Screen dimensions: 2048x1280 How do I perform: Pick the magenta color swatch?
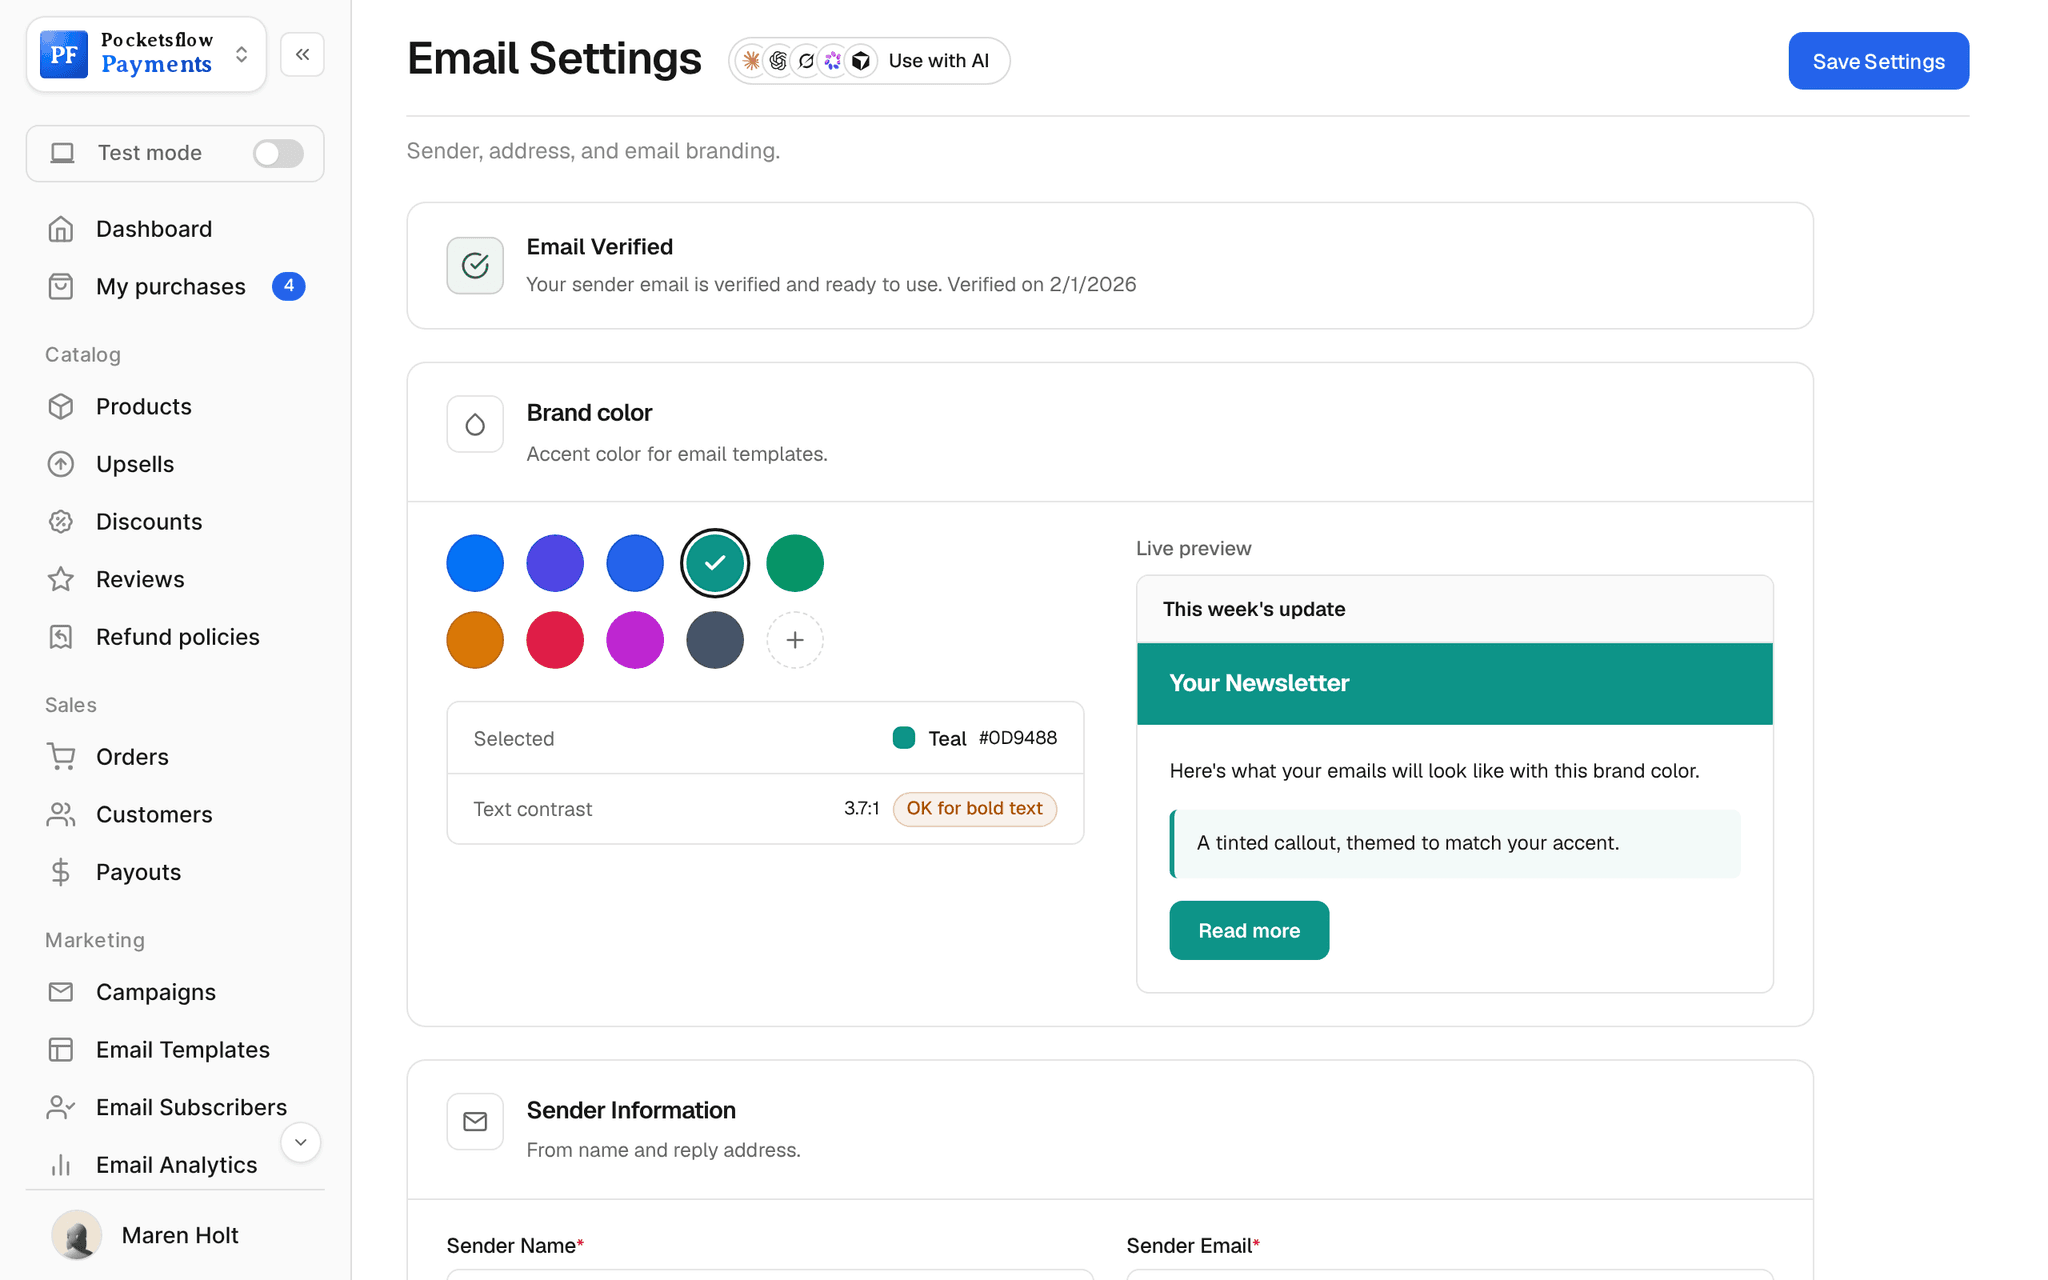pyautogui.click(x=635, y=640)
